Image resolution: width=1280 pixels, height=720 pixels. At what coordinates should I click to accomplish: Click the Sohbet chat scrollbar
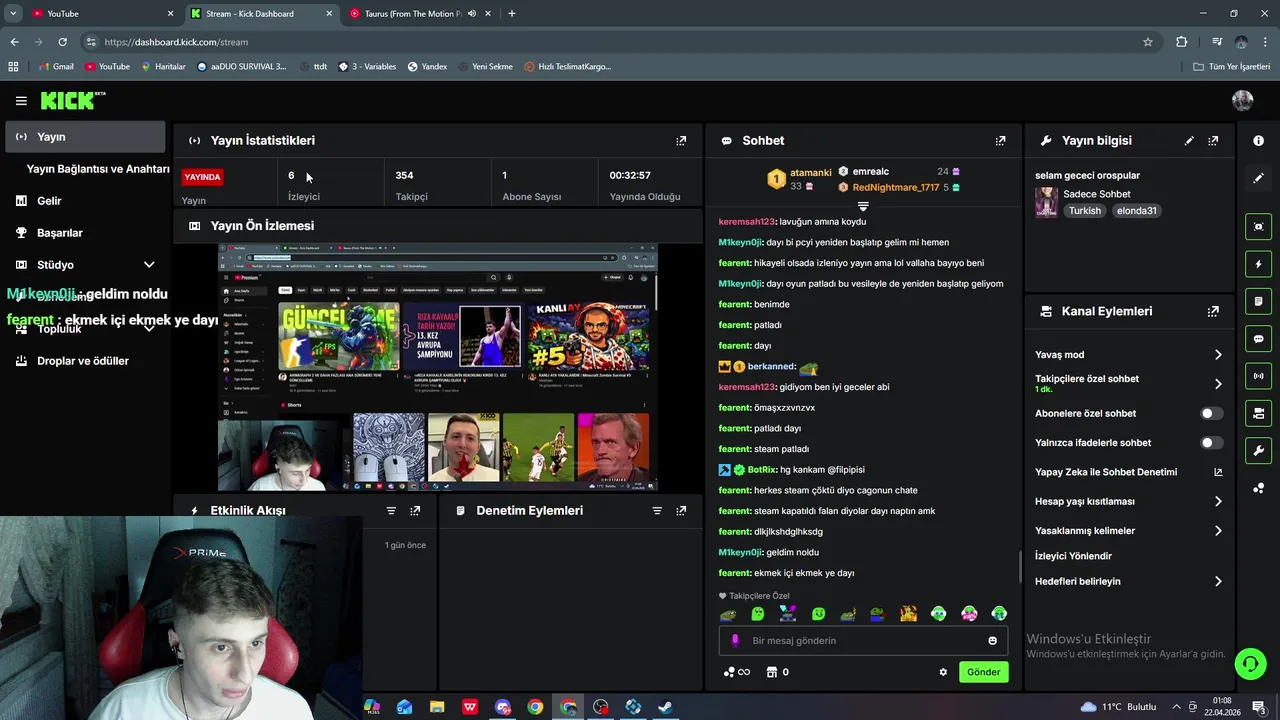click(x=1020, y=567)
